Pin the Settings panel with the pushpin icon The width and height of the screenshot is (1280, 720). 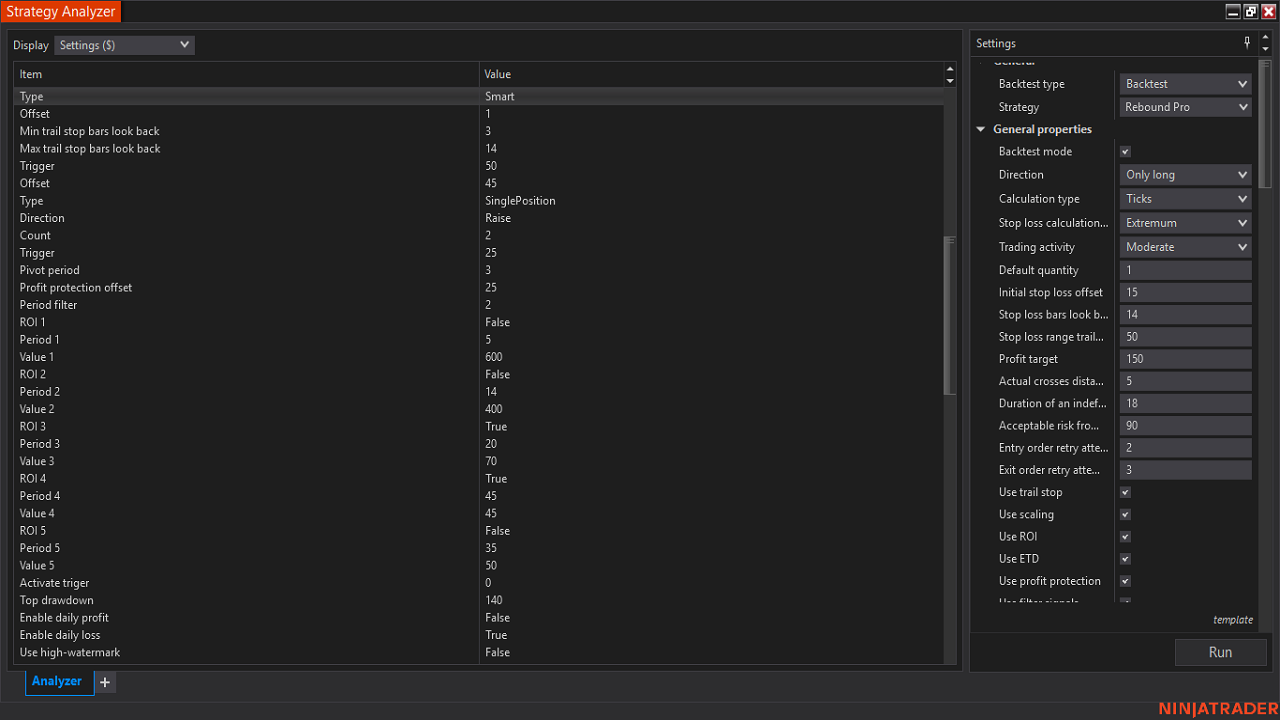[x=1247, y=43]
